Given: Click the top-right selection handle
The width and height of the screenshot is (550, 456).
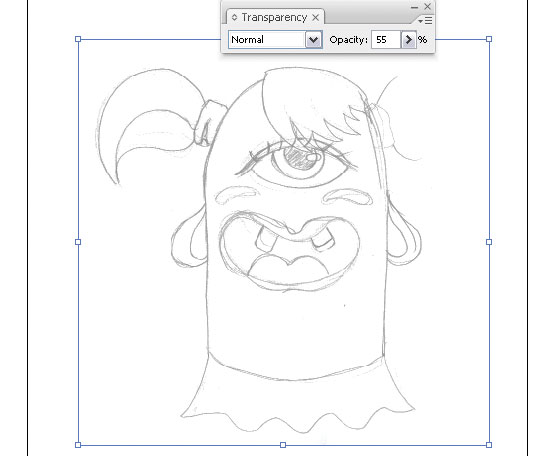Looking at the screenshot, I should tap(489, 39).
